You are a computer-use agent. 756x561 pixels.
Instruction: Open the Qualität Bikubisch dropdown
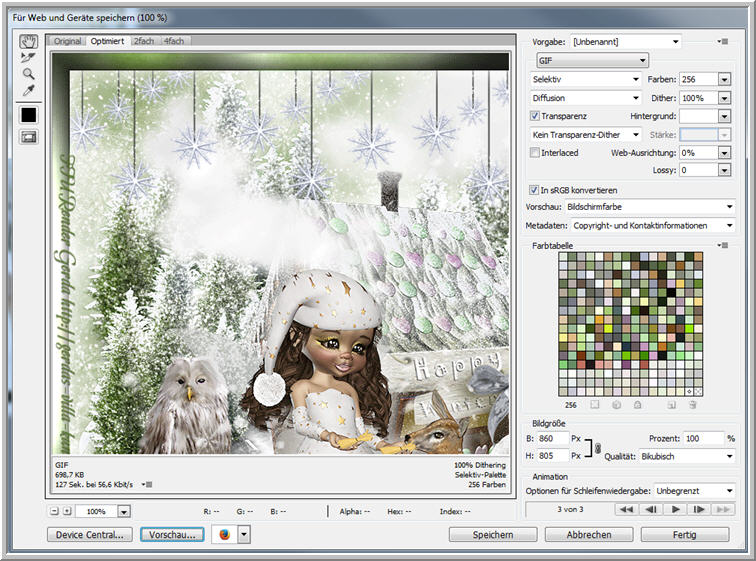click(687, 456)
